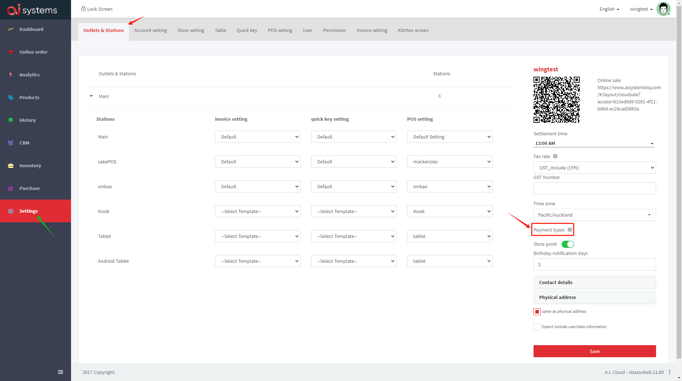Viewport: 682px width, 381px height.
Task: Click the Lock Screen padlock icon
Action: point(83,9)
